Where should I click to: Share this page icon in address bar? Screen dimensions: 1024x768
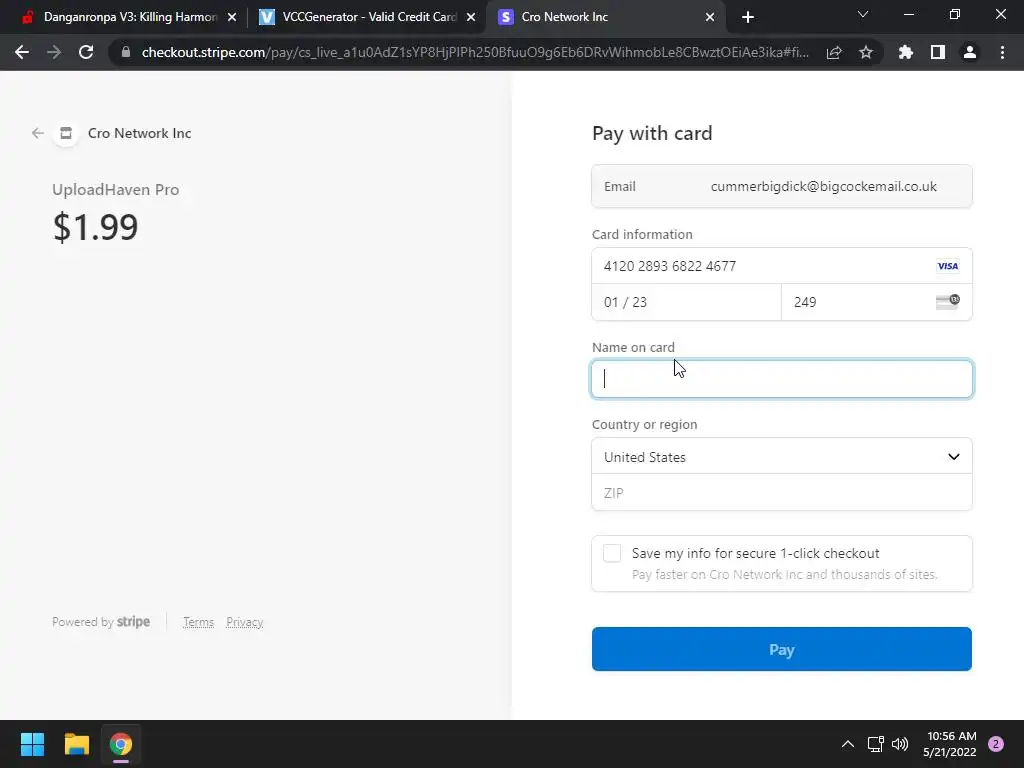click(x=834, y=52)
